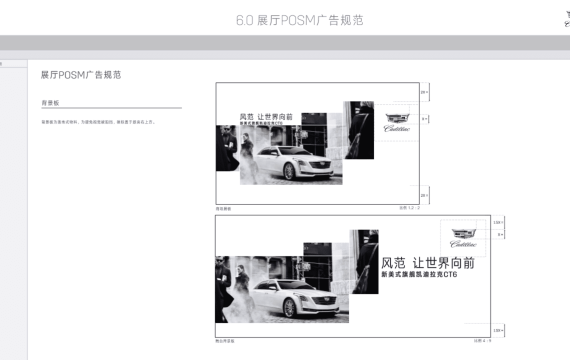Screen dimensions: 570x360
Task: Click the 2X margin marker above the 1.2:2 logo
Action: coord(424,92)
